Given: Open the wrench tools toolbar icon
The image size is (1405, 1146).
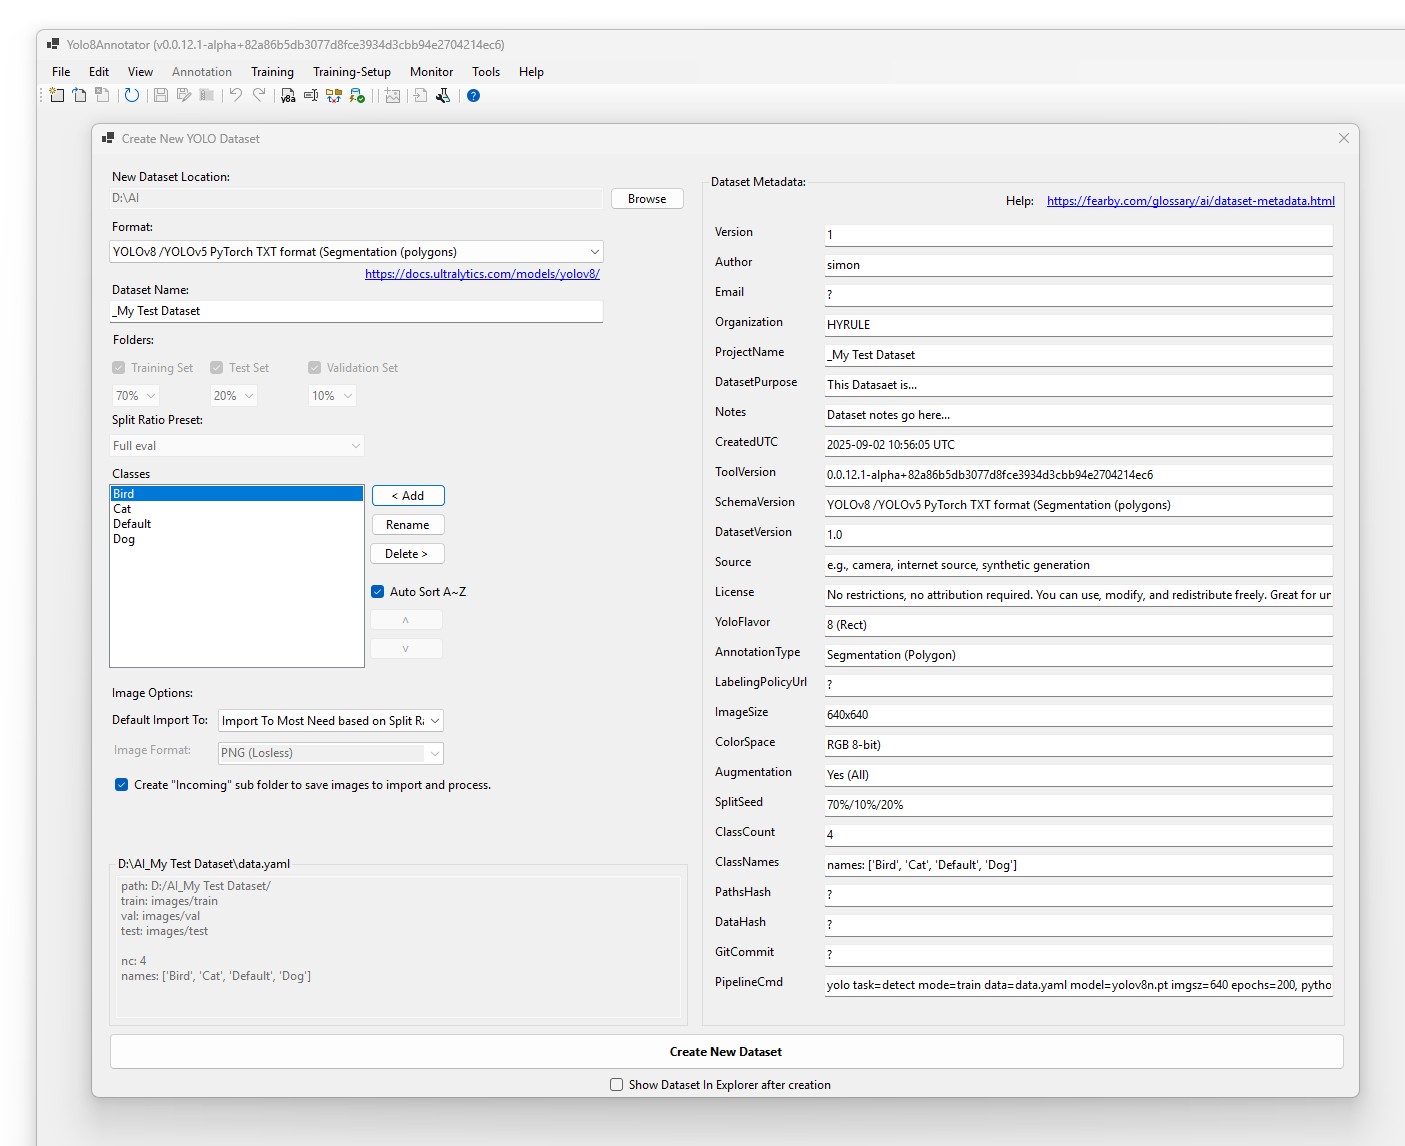Looking at the screenshot, I should [441, 95].
